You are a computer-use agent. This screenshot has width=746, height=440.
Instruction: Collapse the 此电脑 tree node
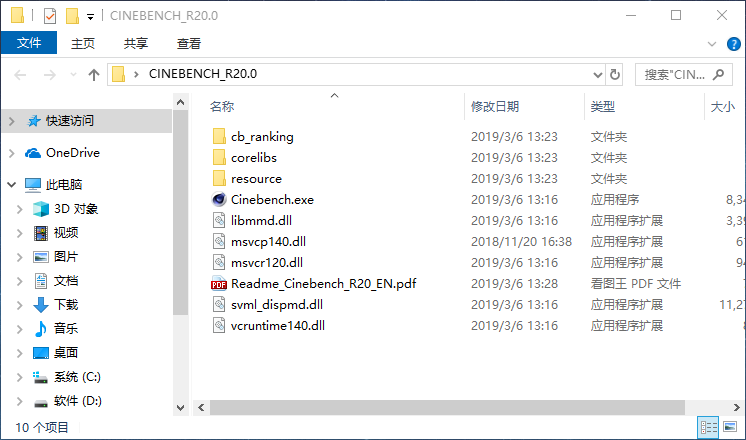click(11, 185)
